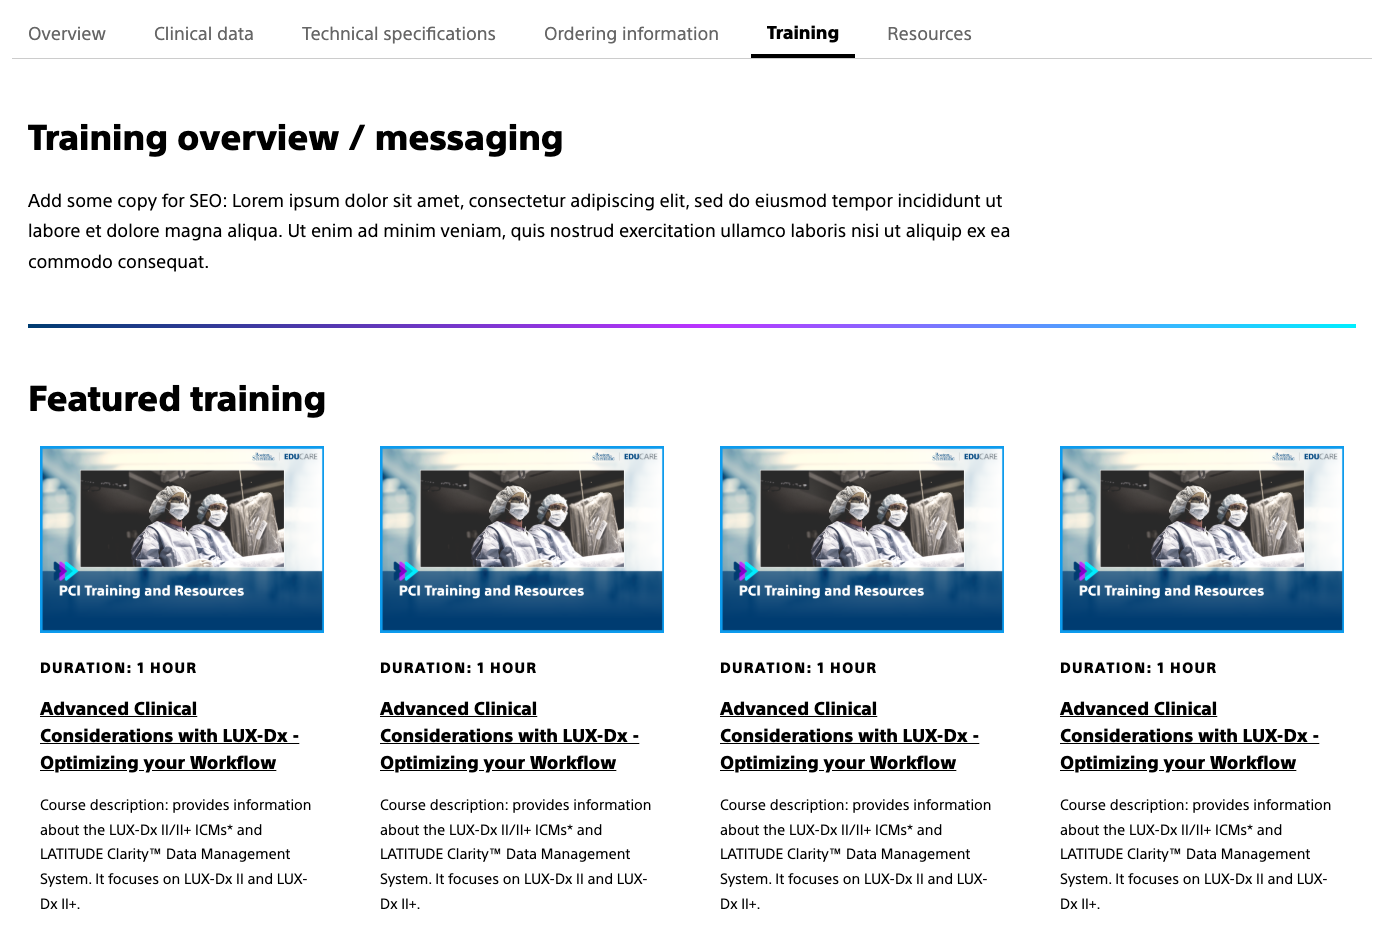1384x926 pixels.
Task: Switch to the Resources tab
Action: (929, 33)
